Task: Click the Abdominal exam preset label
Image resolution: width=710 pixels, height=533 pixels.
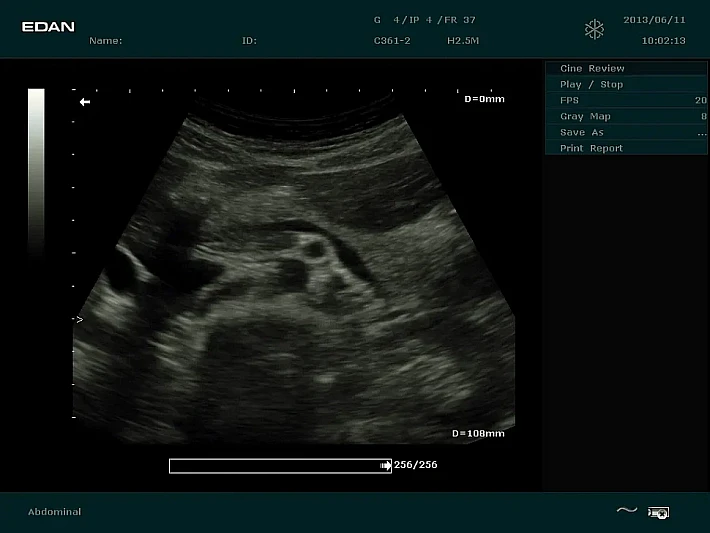Action: (55, 512)
